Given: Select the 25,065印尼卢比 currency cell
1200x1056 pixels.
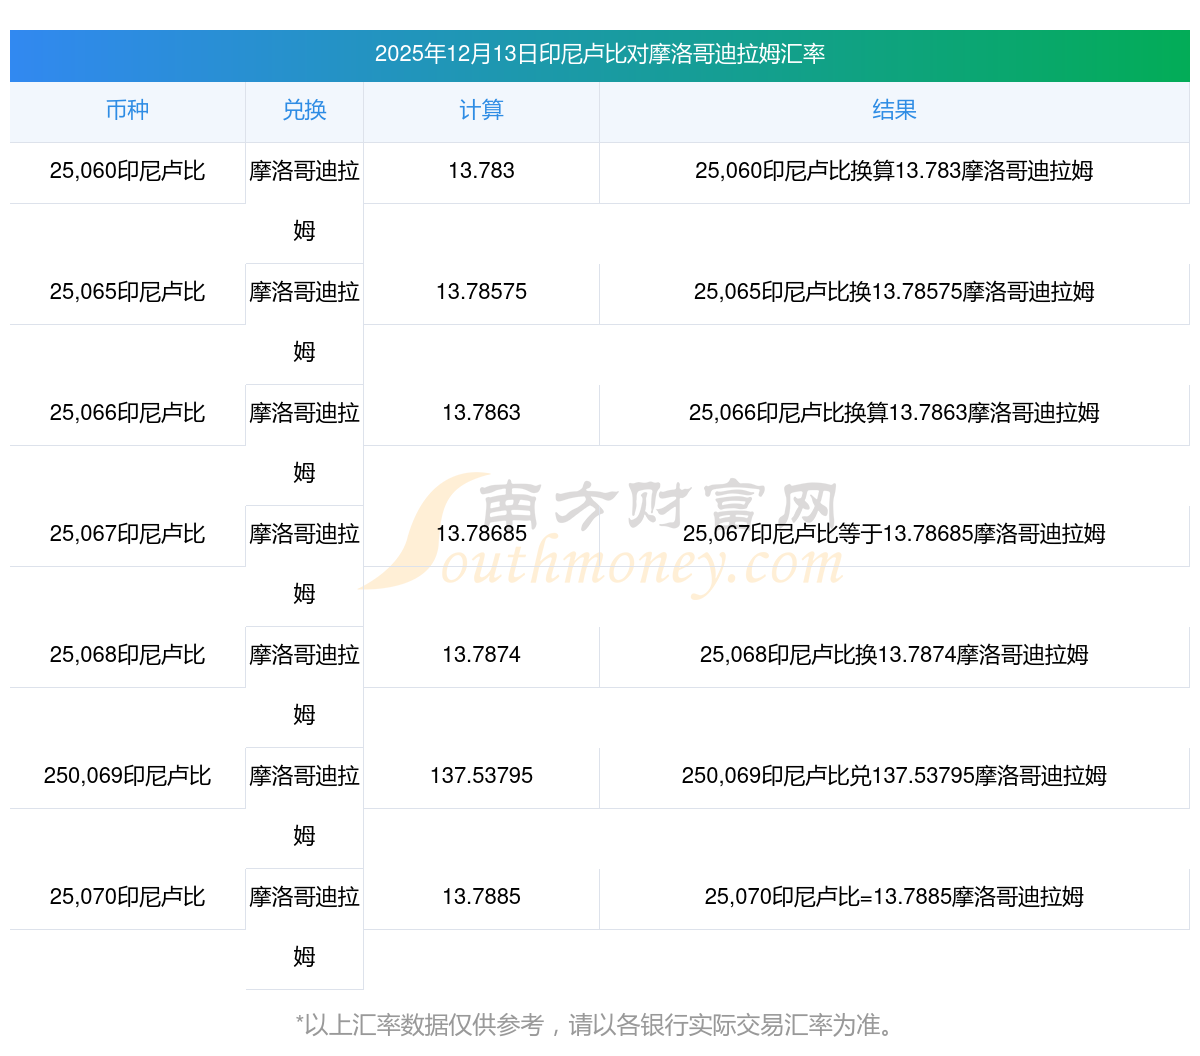Looking at the screenshot, I should pyautogui.click(x=127, y=292).
